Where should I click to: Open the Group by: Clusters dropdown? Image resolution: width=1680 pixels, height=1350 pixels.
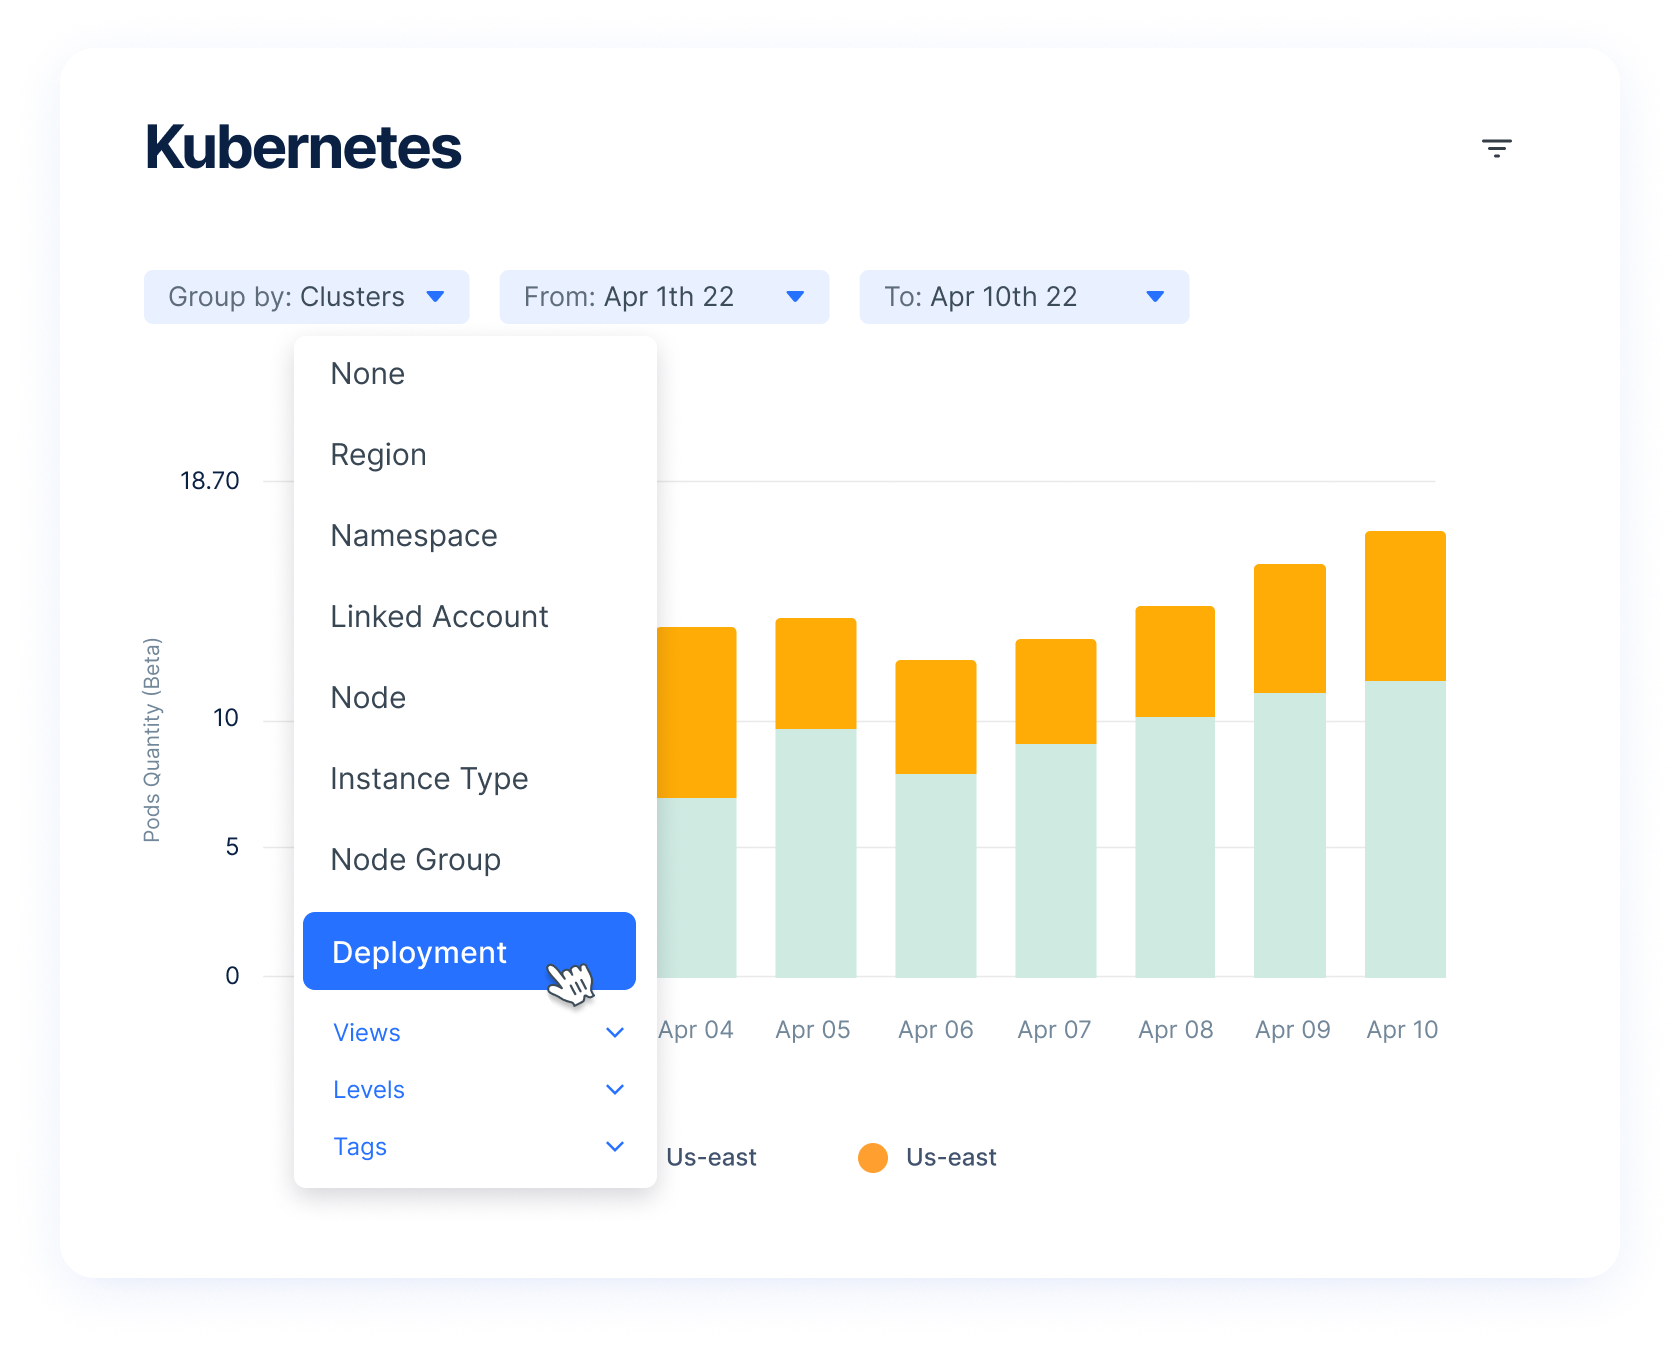306,297
